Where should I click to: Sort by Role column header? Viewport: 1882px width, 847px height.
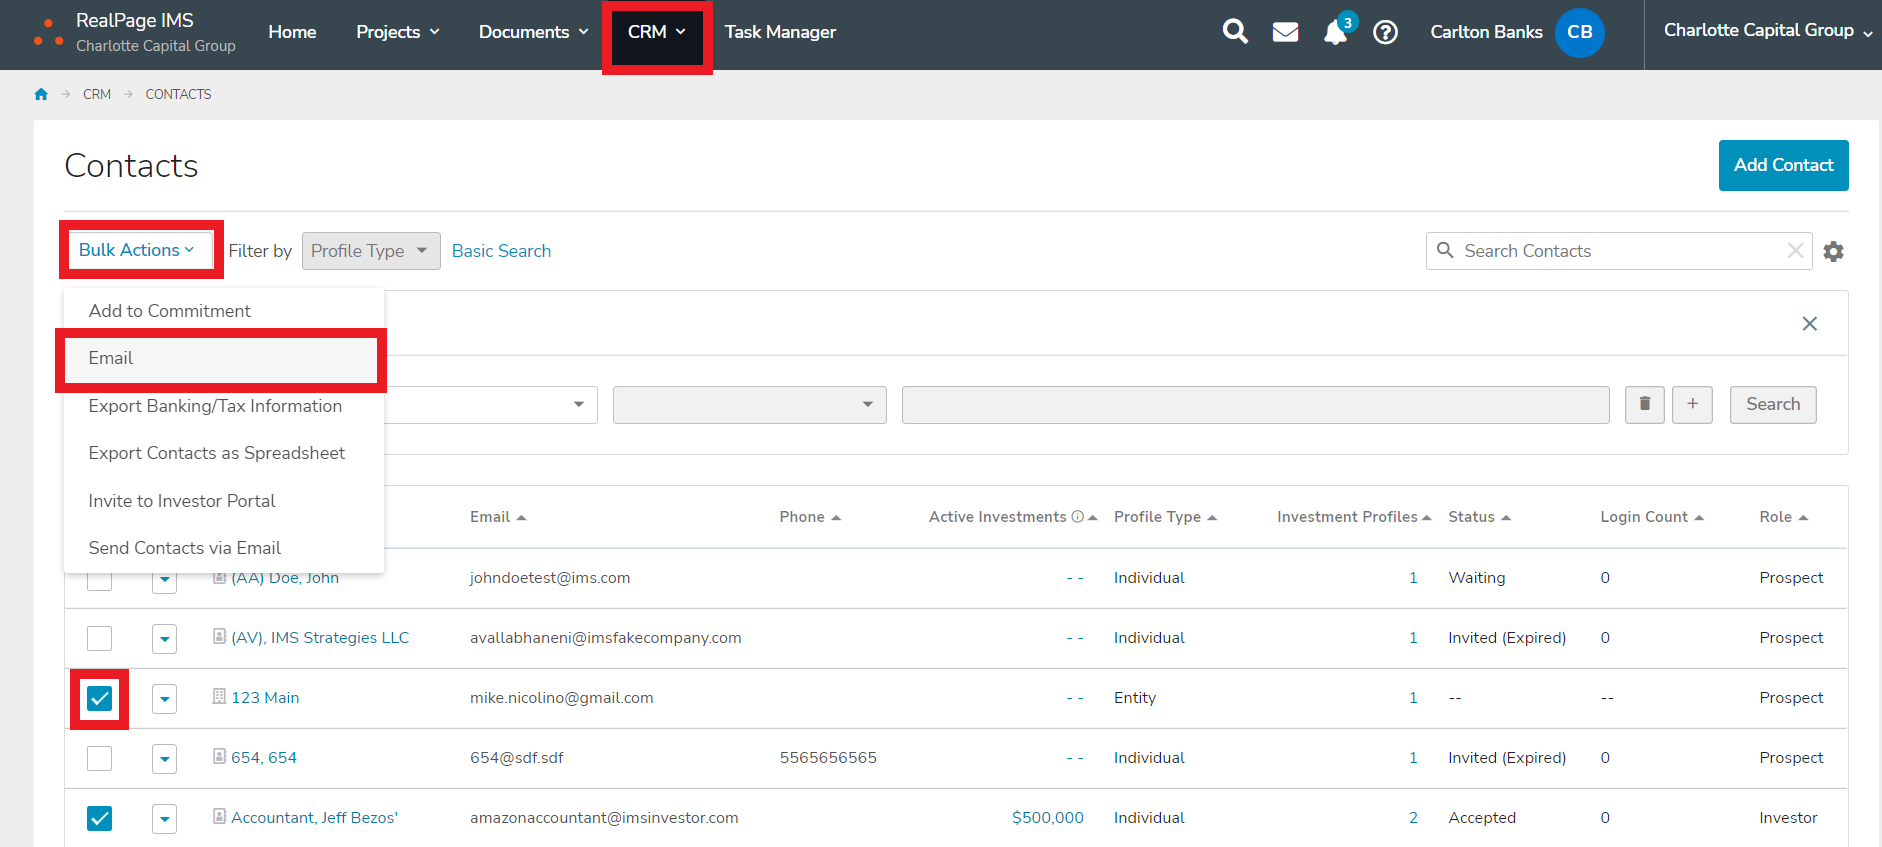click(x=1783, y=517)
